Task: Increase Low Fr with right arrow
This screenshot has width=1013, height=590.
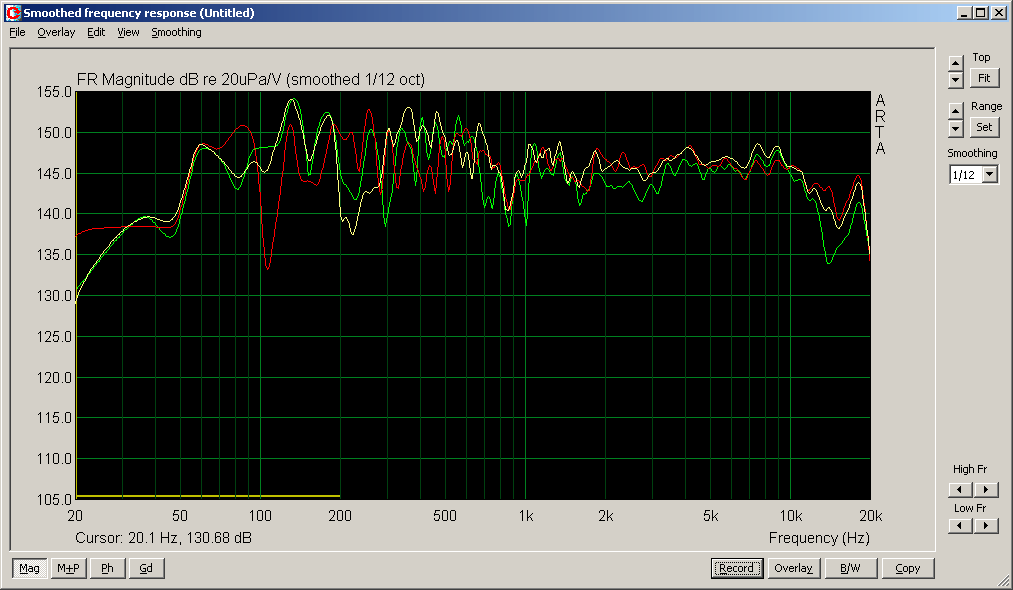Action: (x=986, y=526)
